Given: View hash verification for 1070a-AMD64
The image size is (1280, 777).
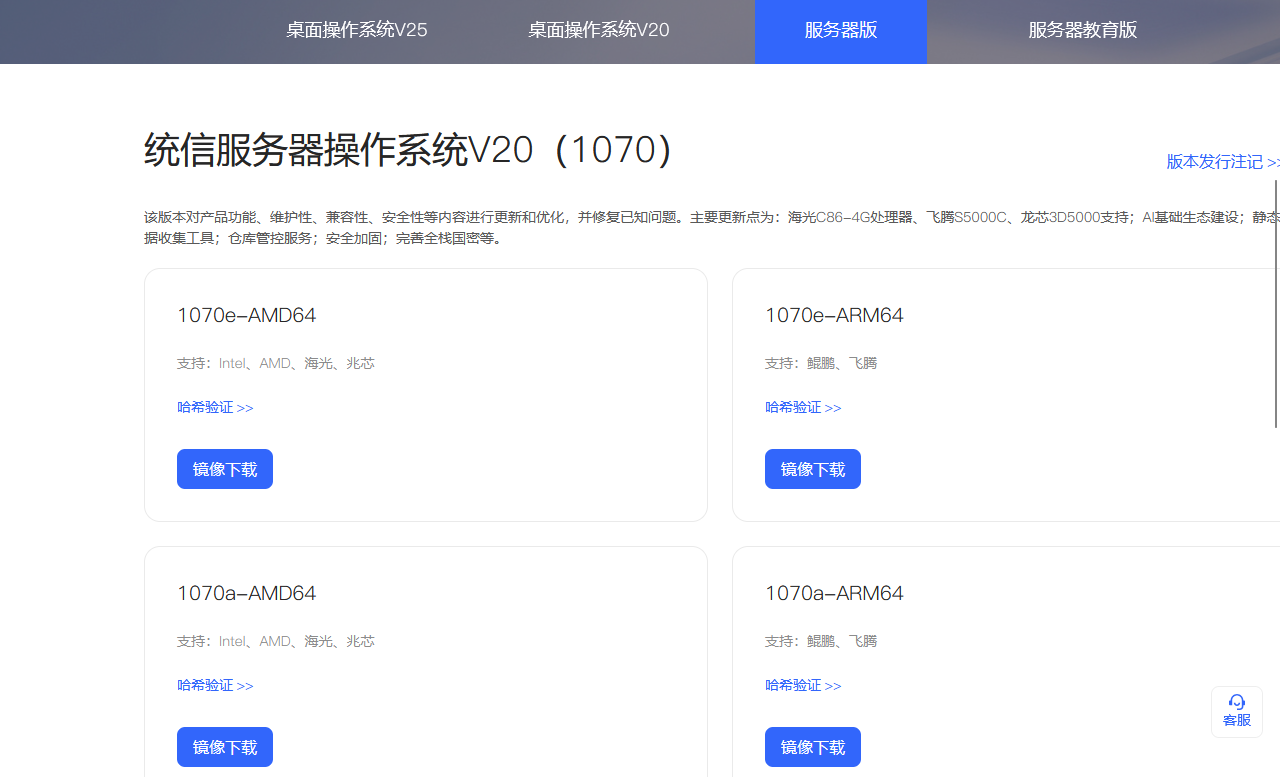Looking at the screenshot, I should pyautogui.click(x=215, y=685).
